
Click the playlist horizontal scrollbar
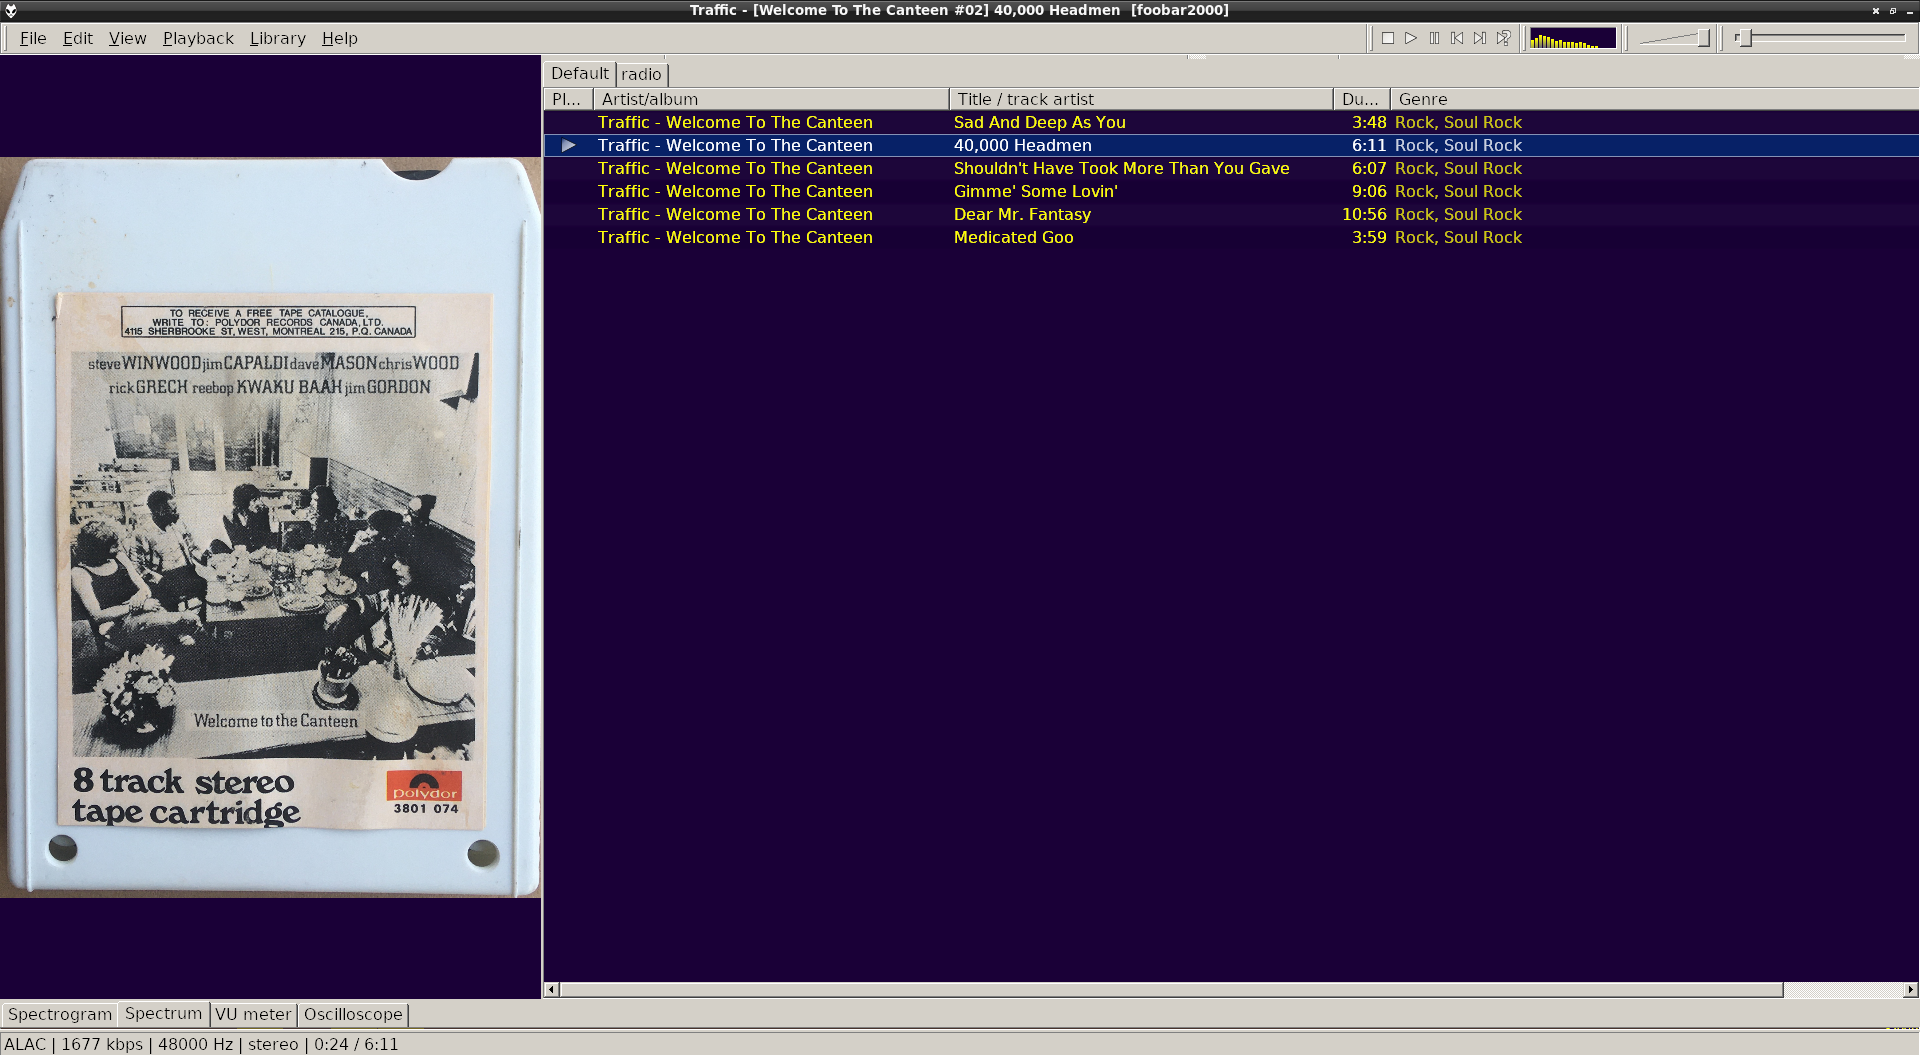[1171, 990]
